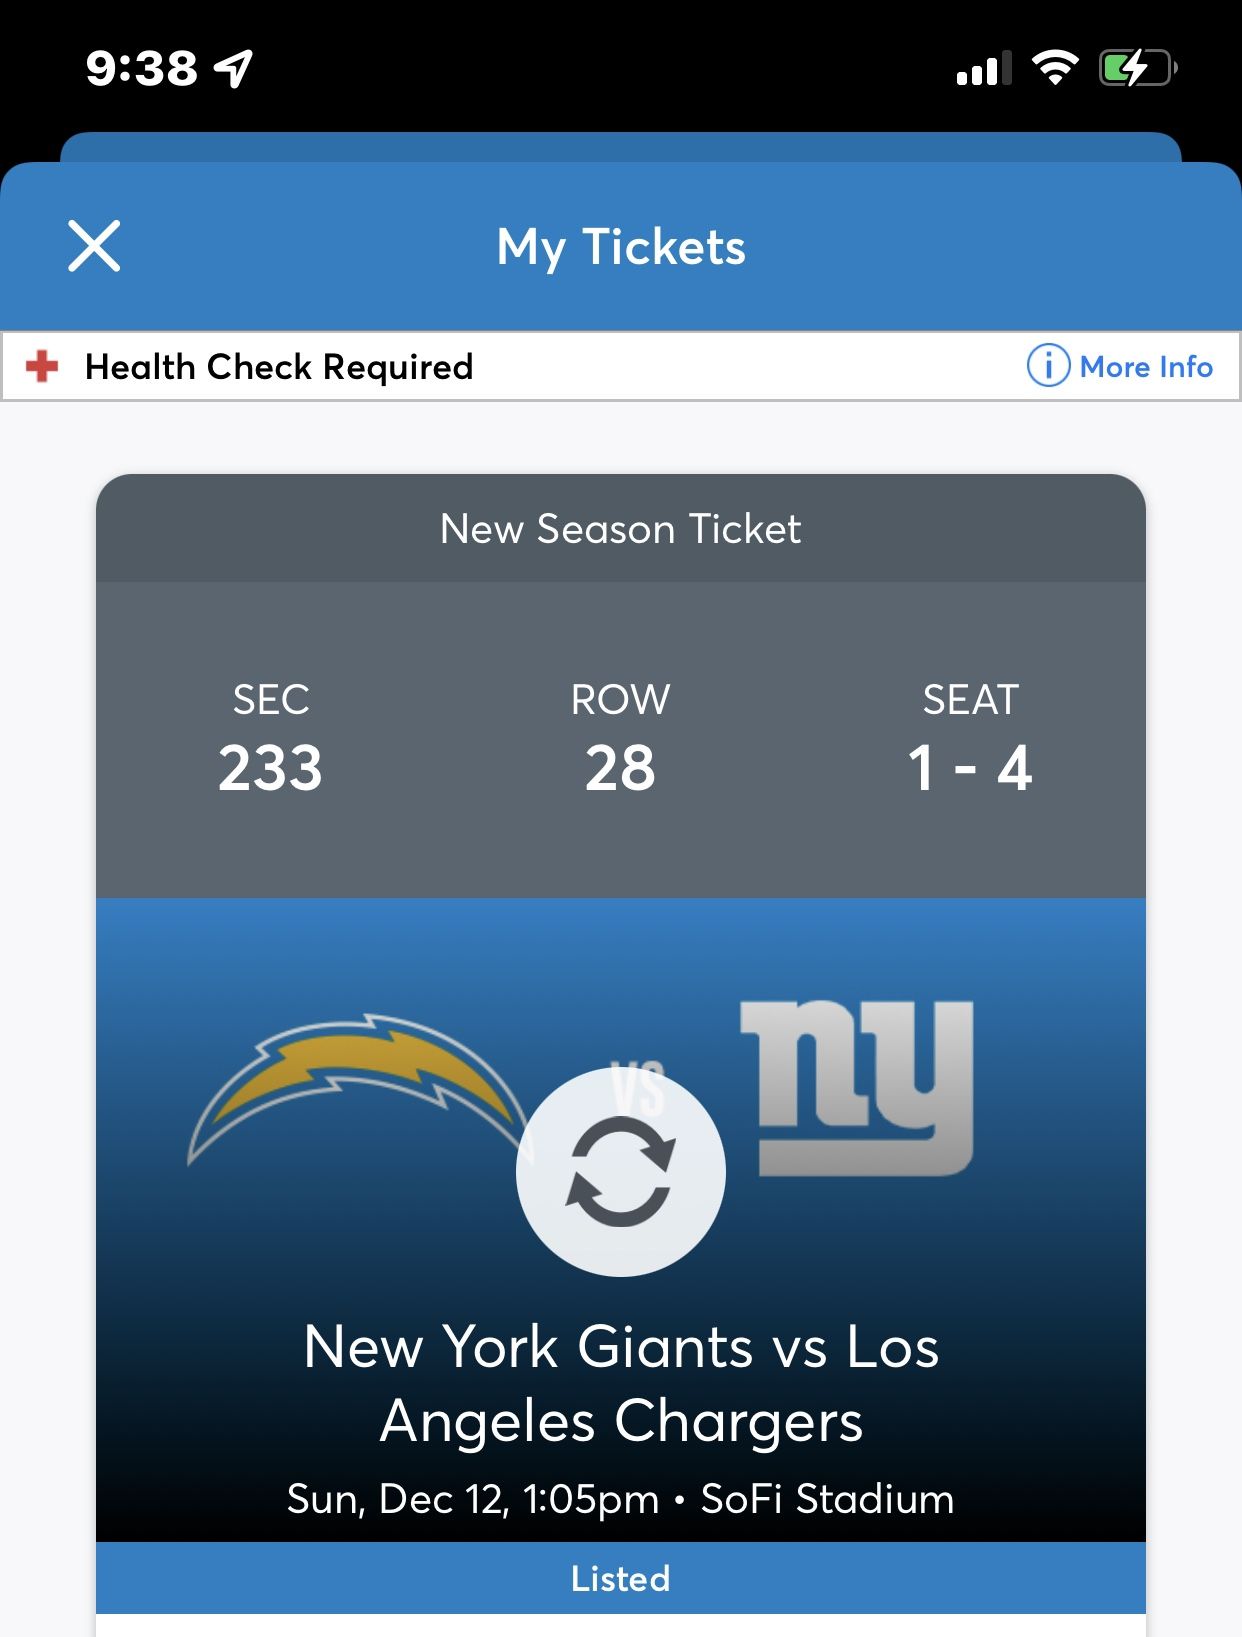Tap the row 28 label
This screenshot has height=1637, width=1242.
(620, 768)
